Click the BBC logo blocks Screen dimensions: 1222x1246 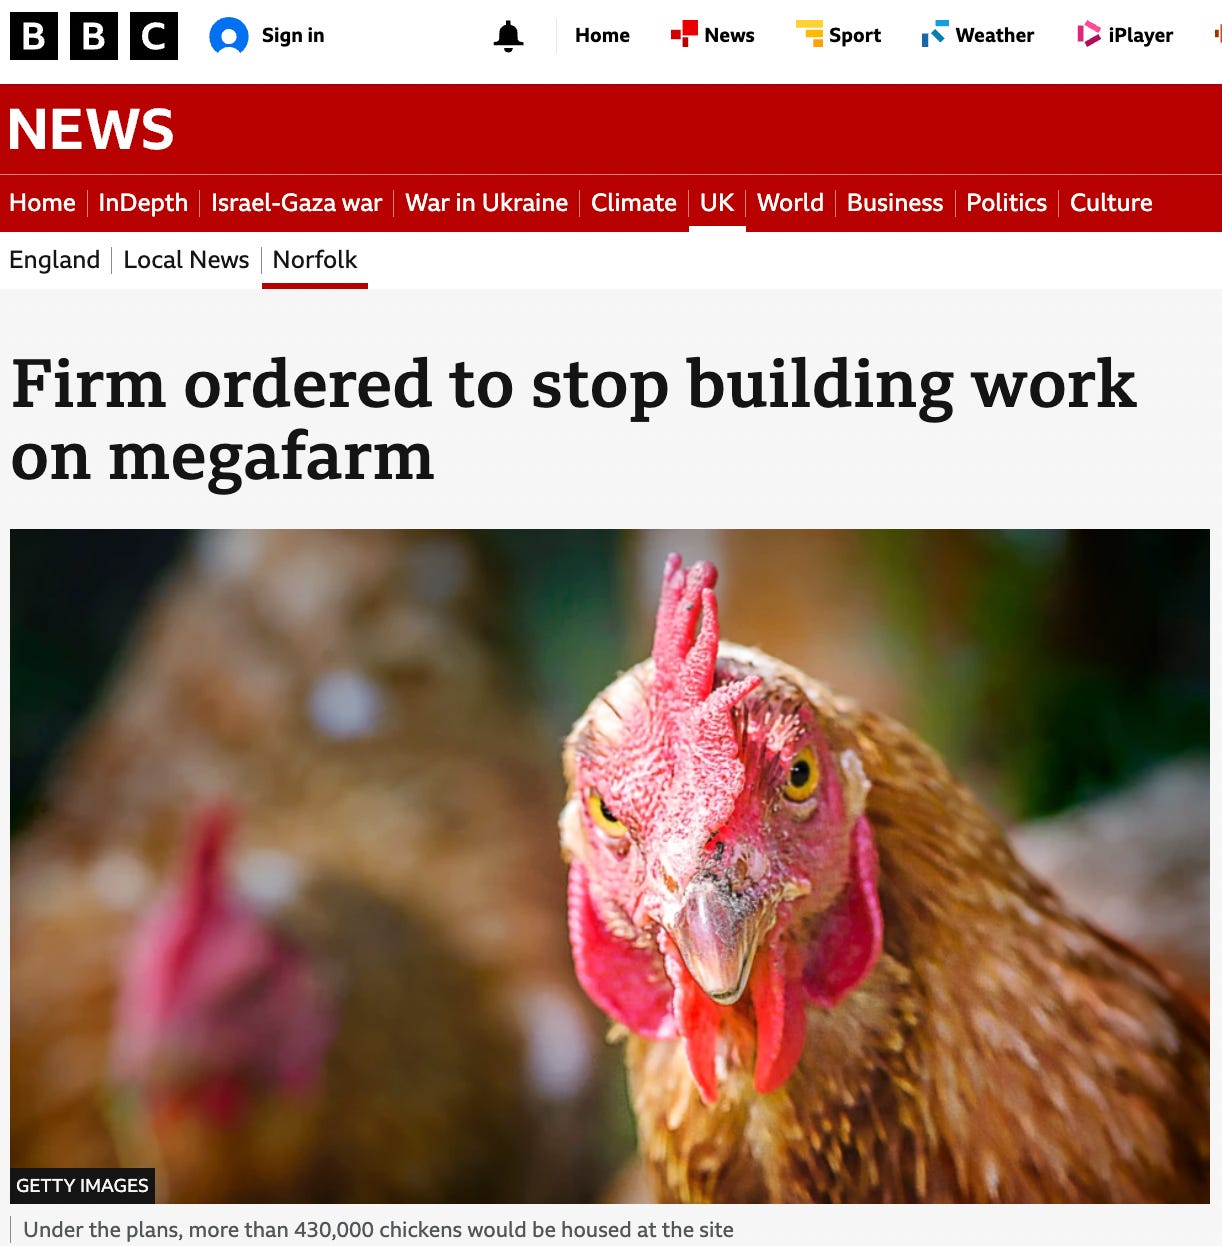(94, 36)
